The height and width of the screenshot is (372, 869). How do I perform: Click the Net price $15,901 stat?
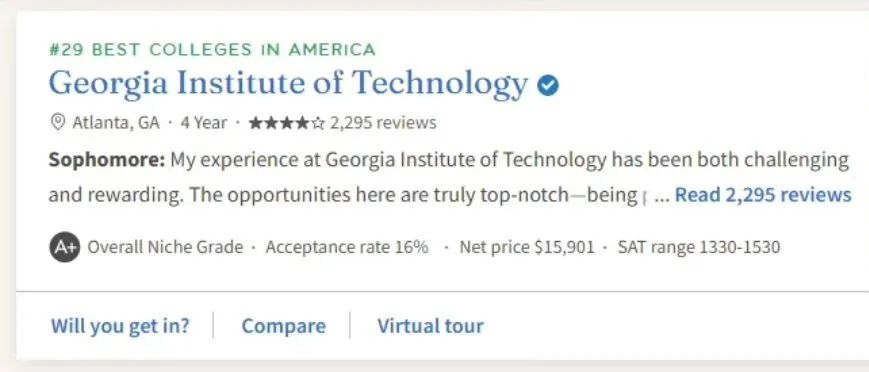point(526,247)
